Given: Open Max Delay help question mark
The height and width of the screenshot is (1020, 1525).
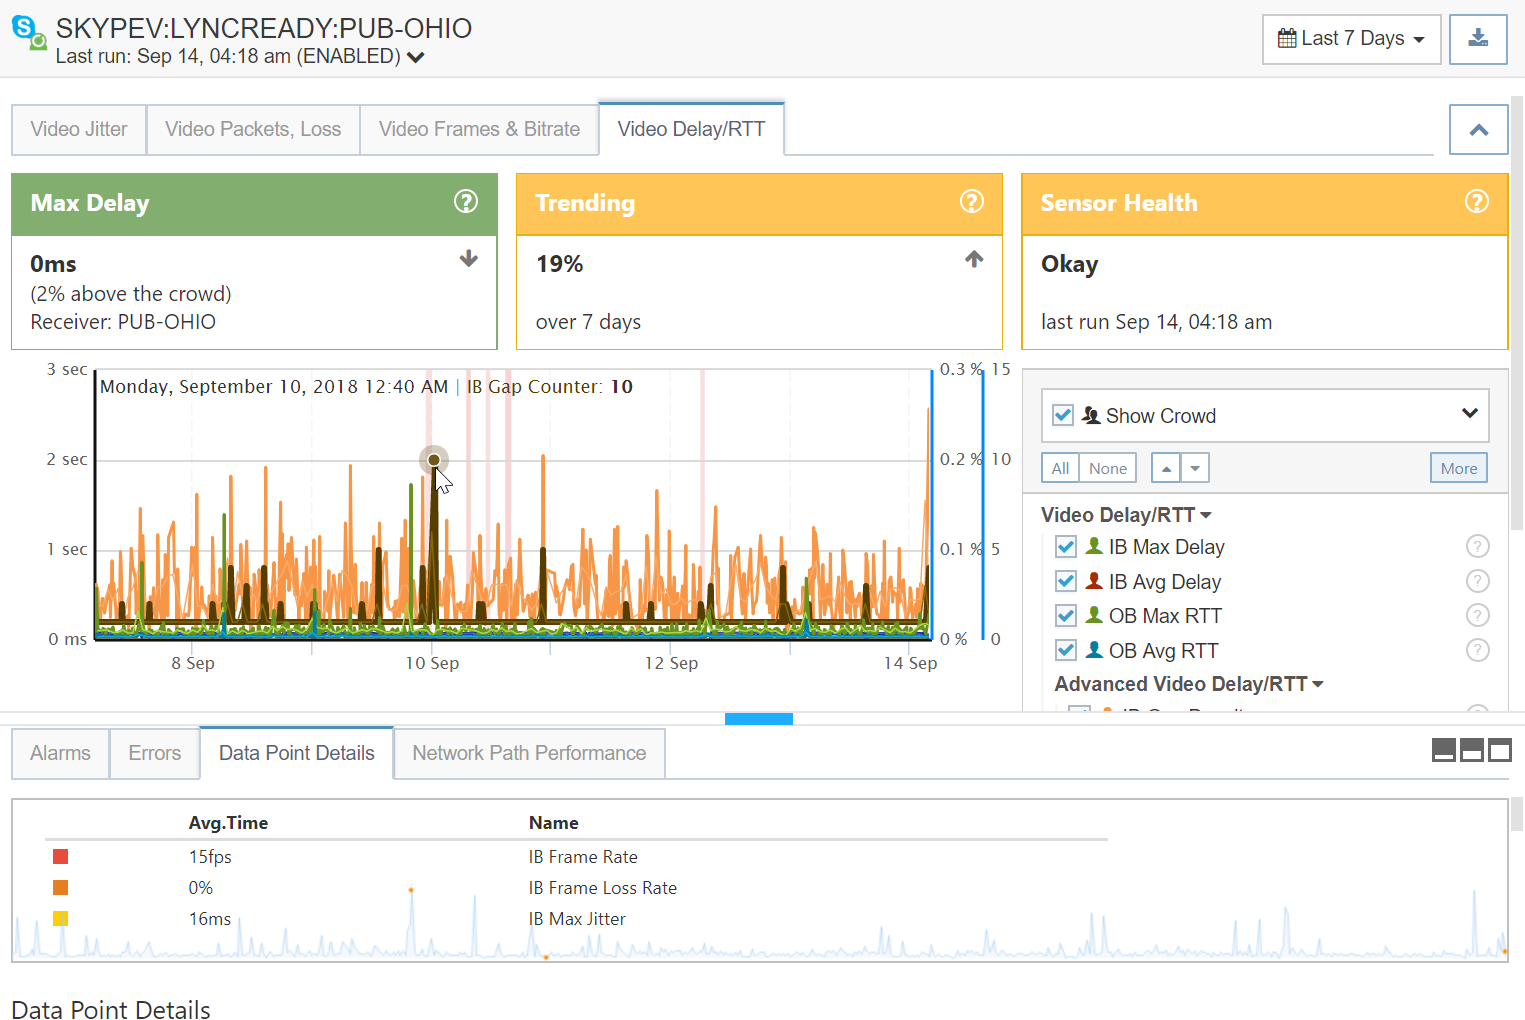Looking at the screenshot, I should [466, 202].
